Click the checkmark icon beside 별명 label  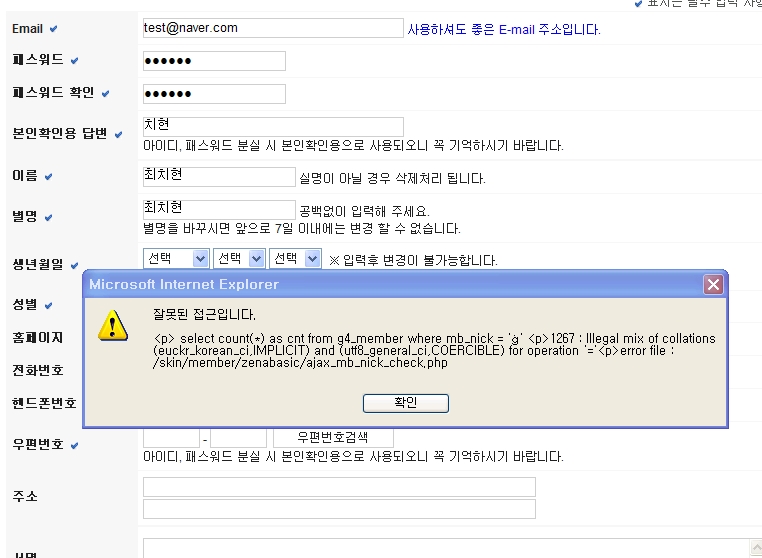click(x=48, y=217)
